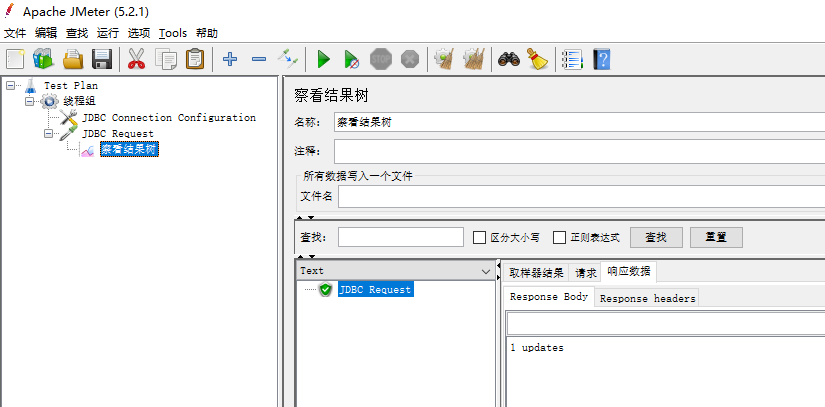Click the Save floppy disk icon
Image resolution: width=825 pixels, height=407 pixels.
(102, 59)
